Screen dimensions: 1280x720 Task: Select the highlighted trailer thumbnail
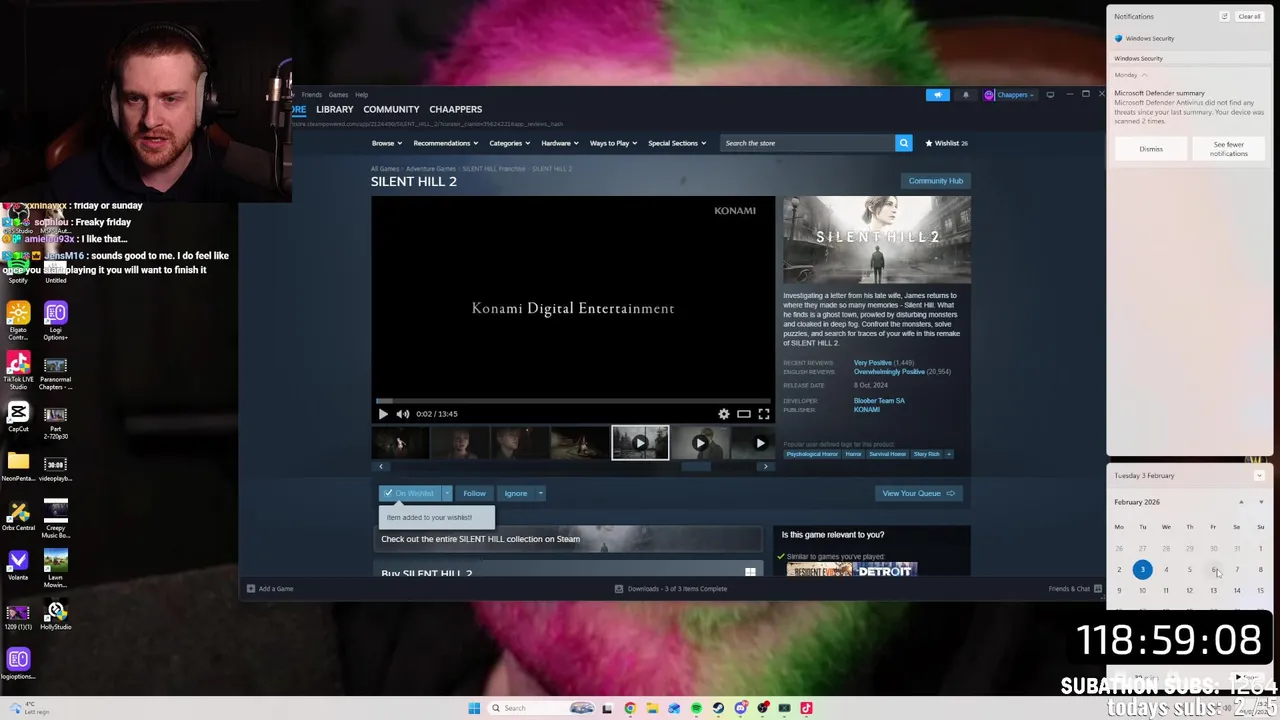point(640,443)
